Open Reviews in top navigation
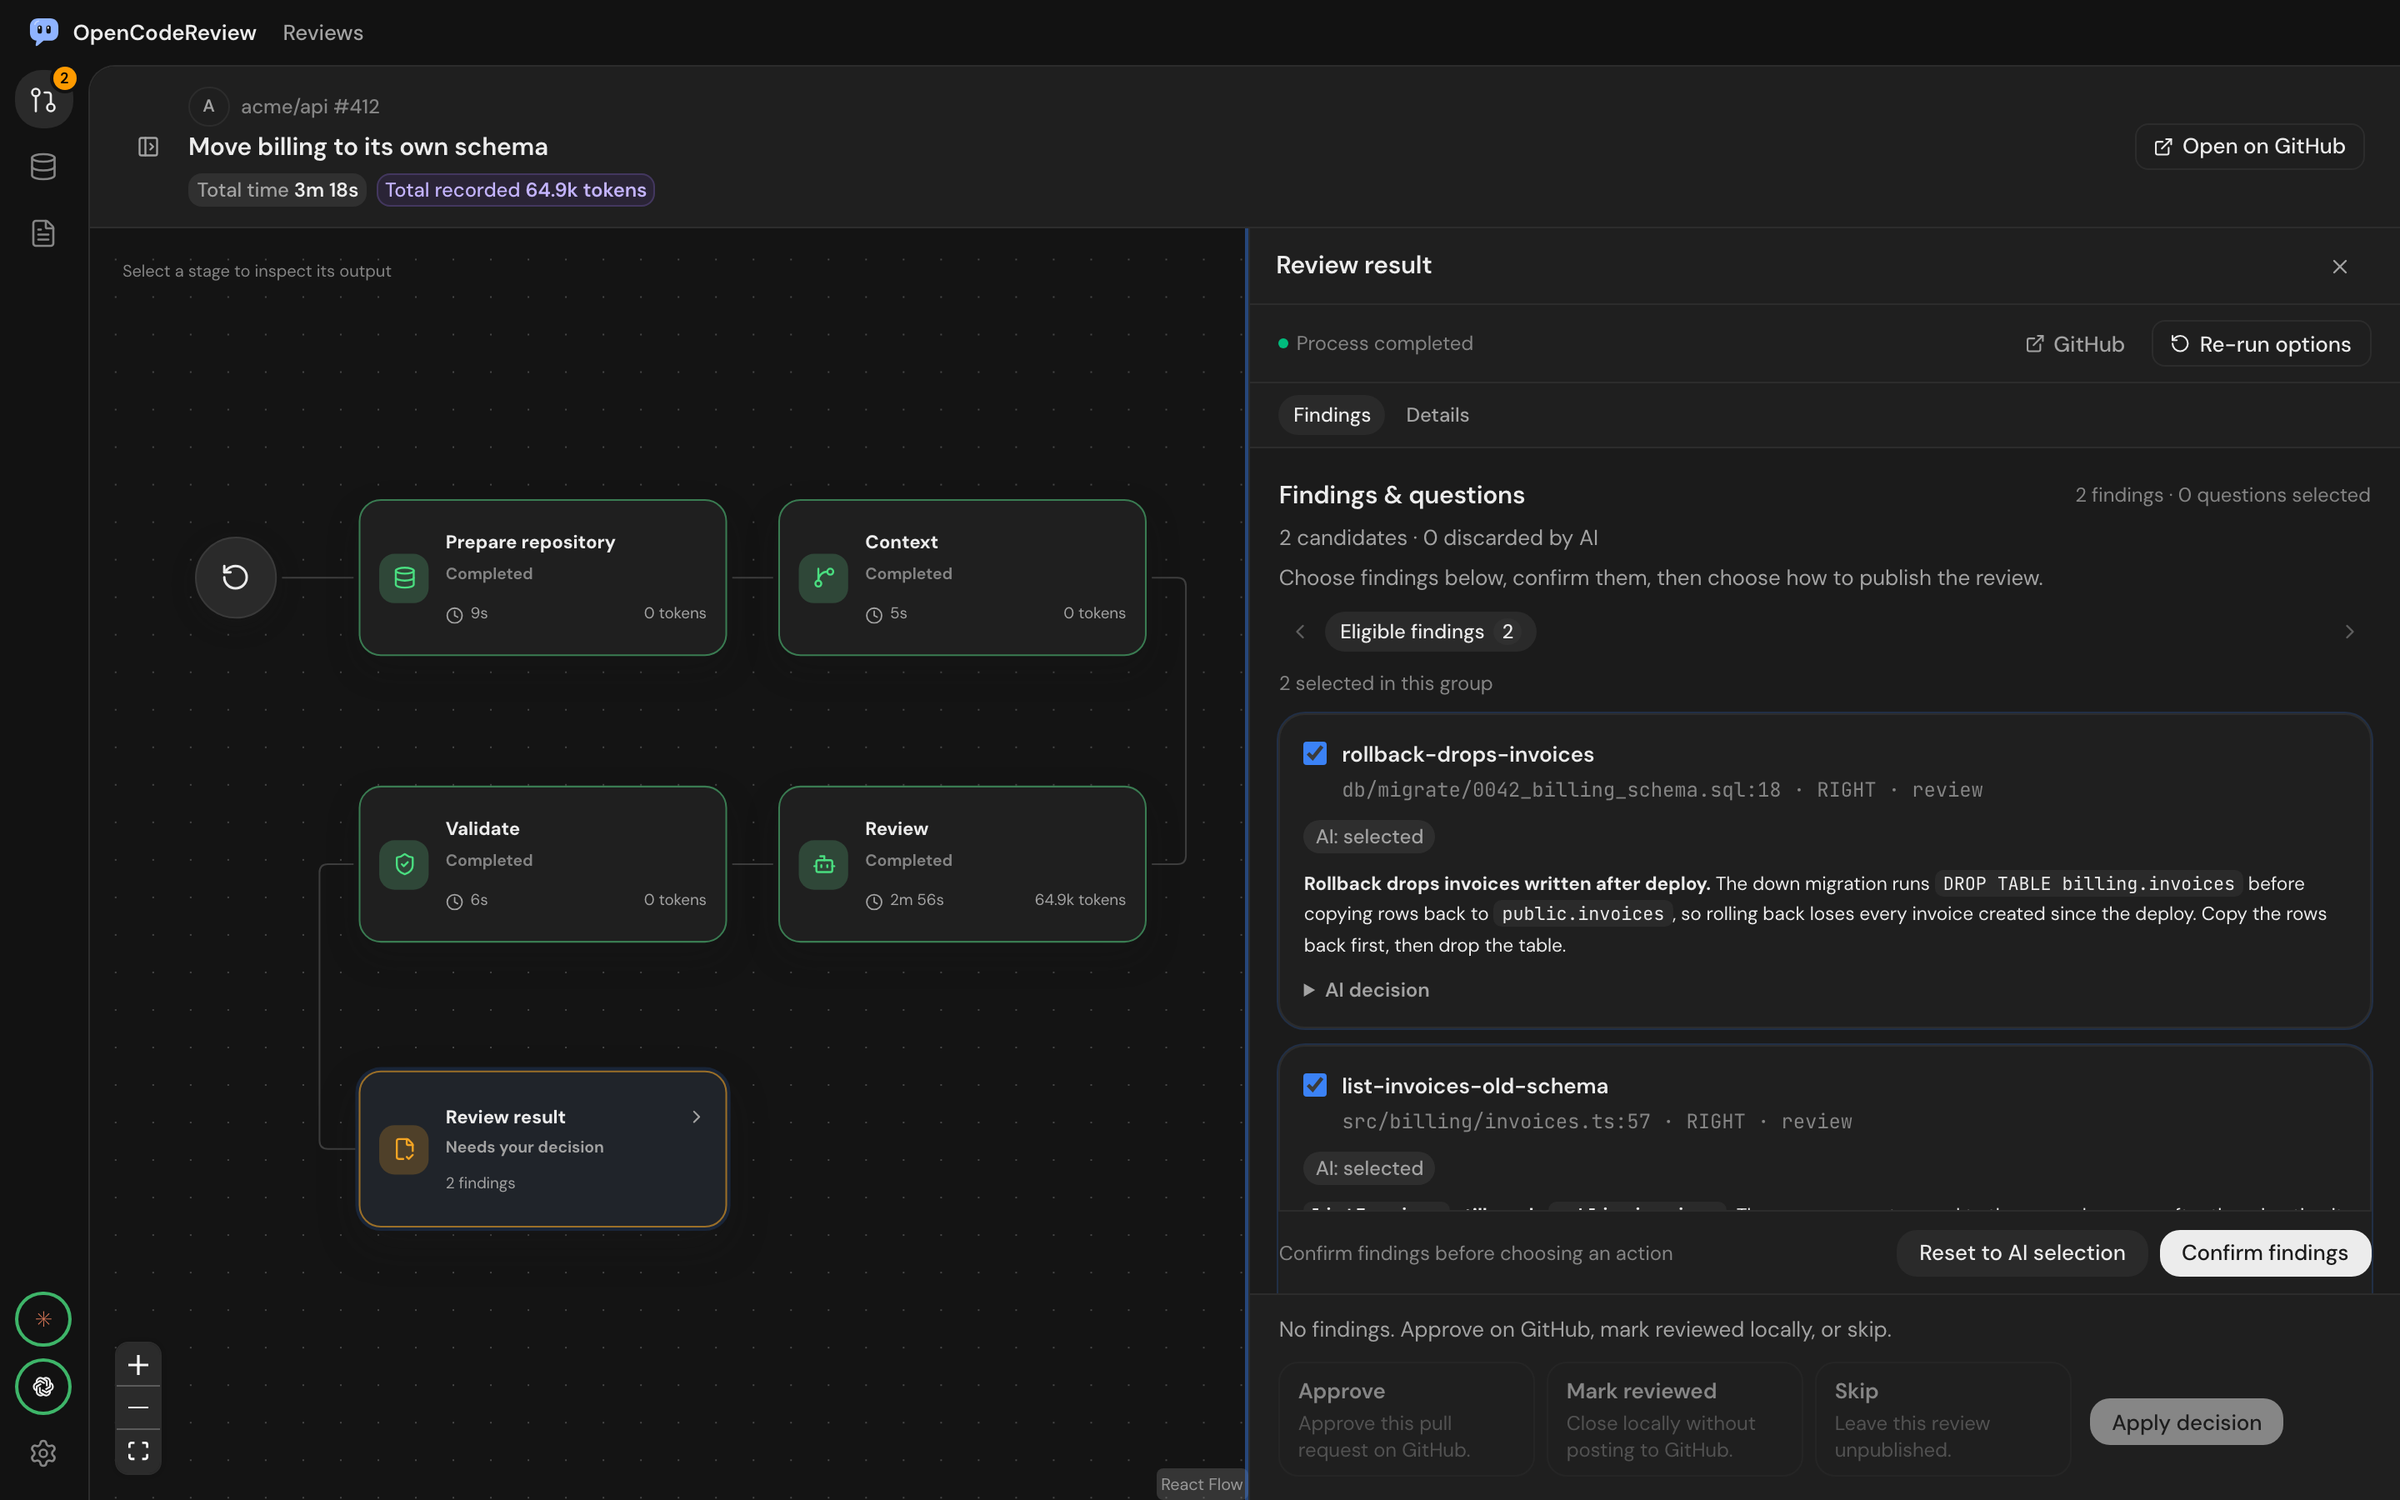The width and height of the screenshot is (2400, 1500). click(x=322, y=32)
